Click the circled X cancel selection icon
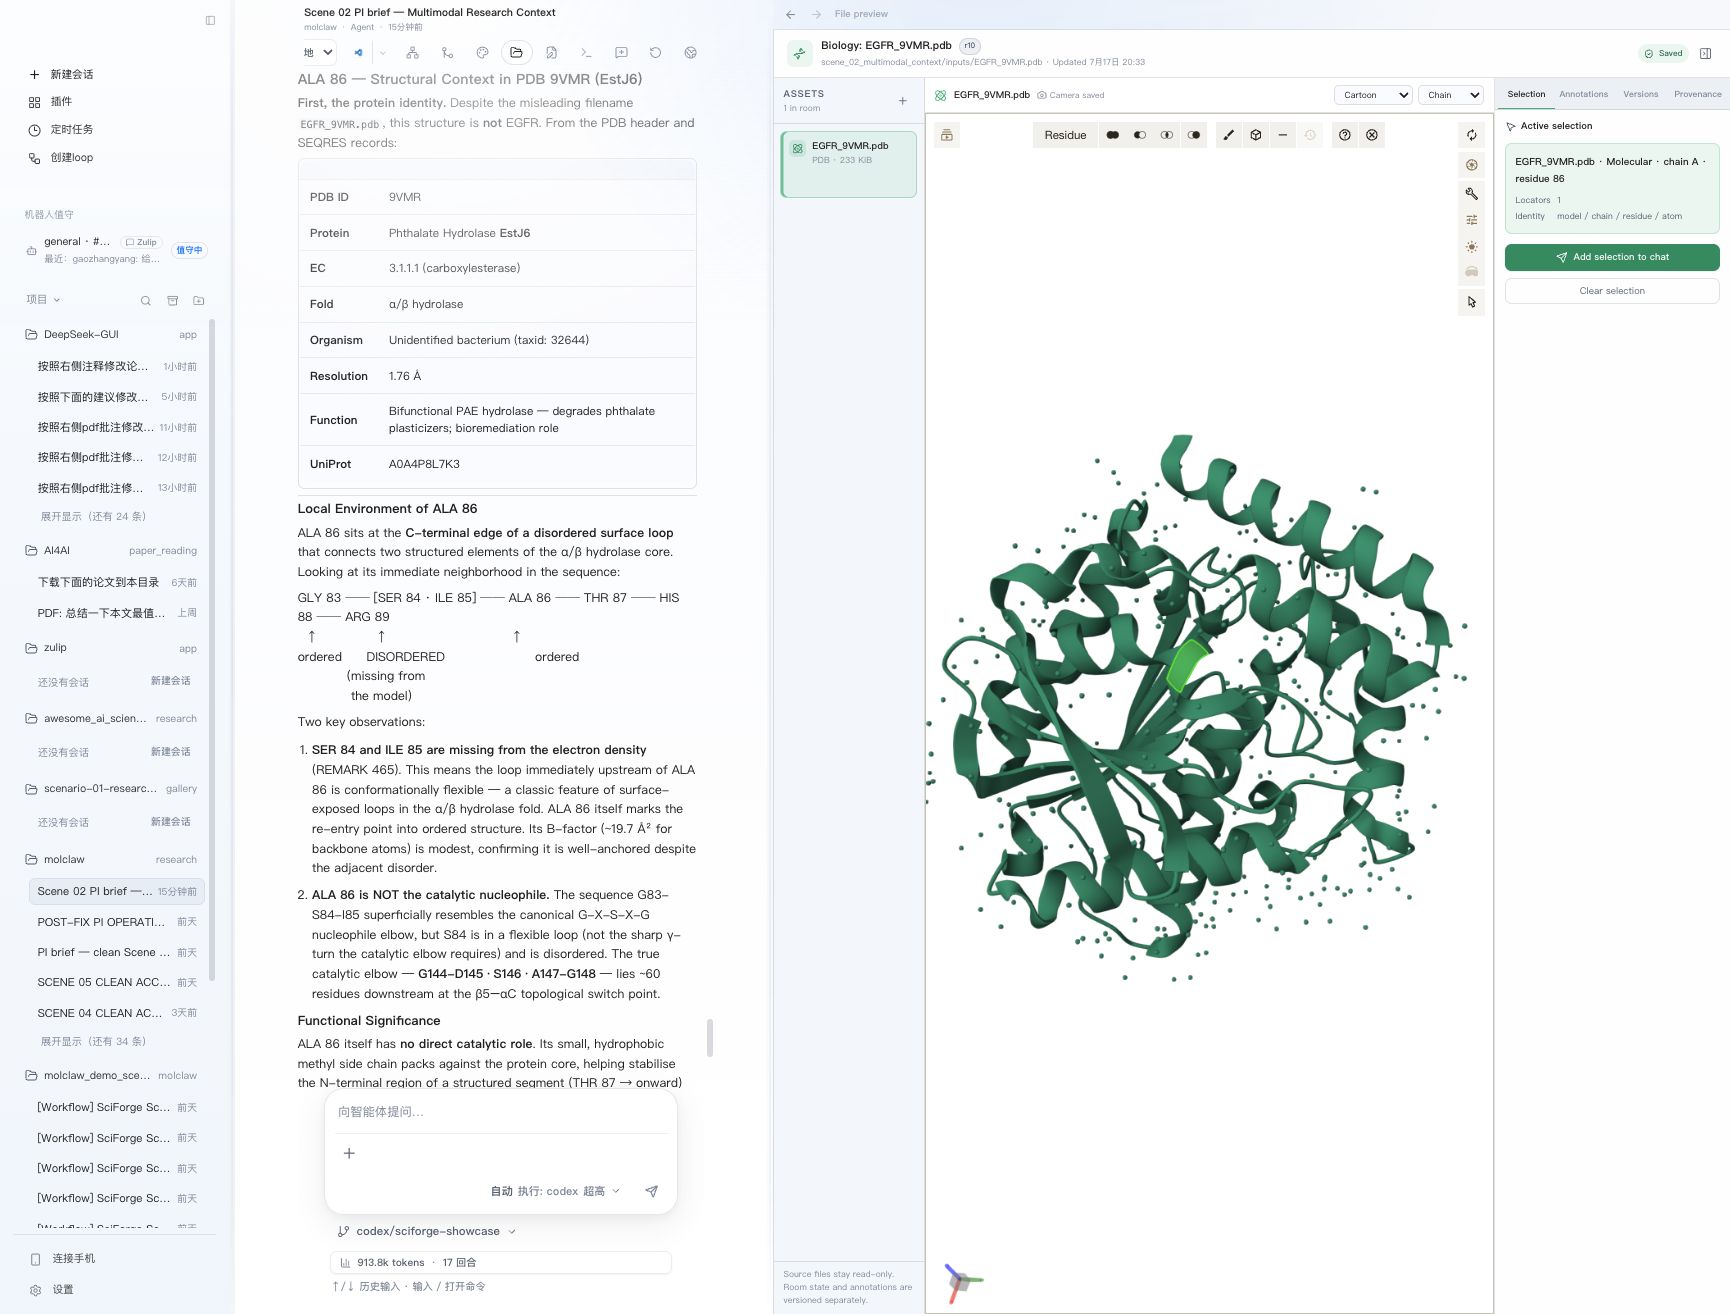This screenshot has height=1314, width=1730. point(1372,135)
